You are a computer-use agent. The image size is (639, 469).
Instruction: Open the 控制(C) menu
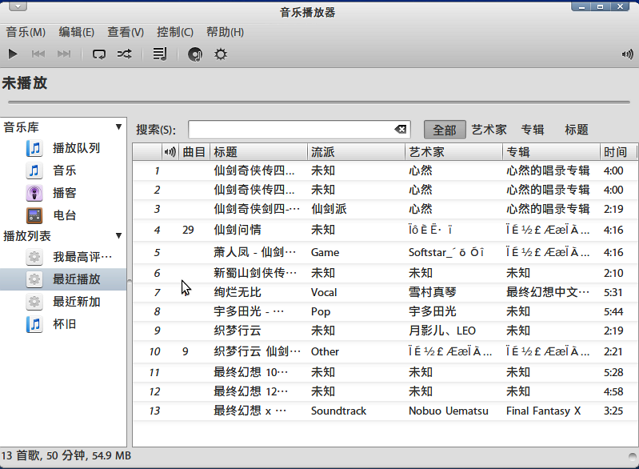pyautogui.click(x=175, y=32)
